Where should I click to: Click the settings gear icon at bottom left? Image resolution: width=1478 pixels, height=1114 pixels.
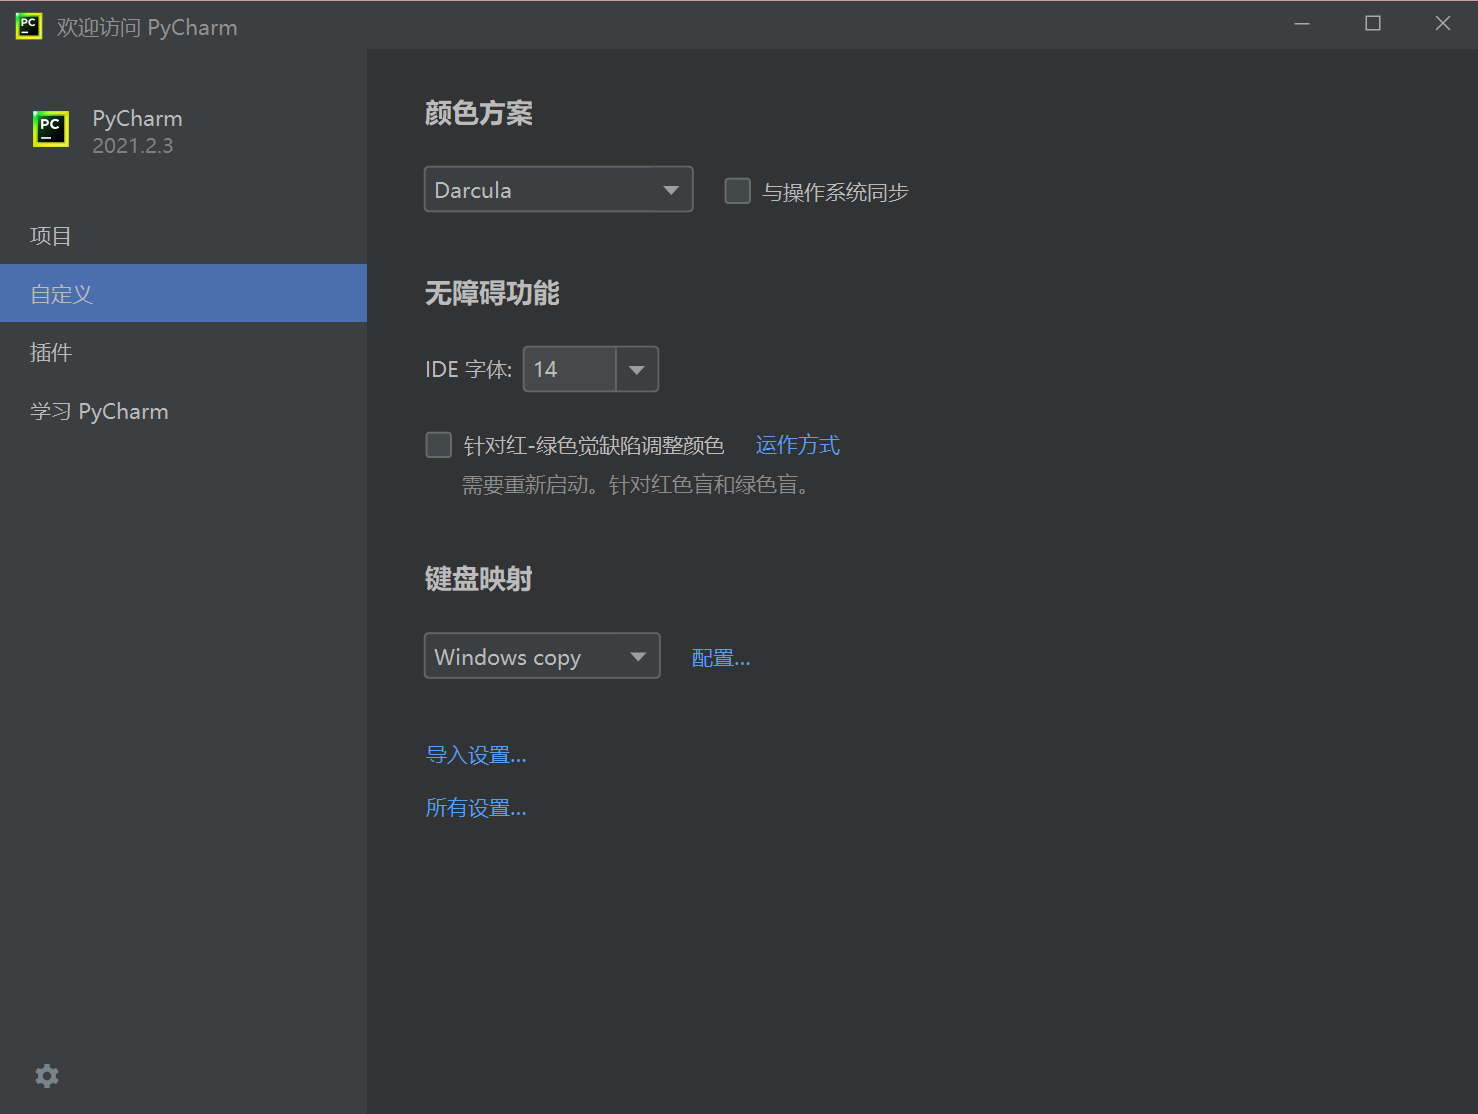tap(47, 1076)
